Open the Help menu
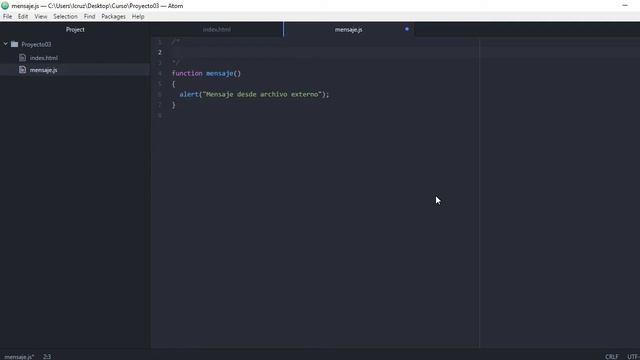This screenshot has width=640, height=360. 138,16
